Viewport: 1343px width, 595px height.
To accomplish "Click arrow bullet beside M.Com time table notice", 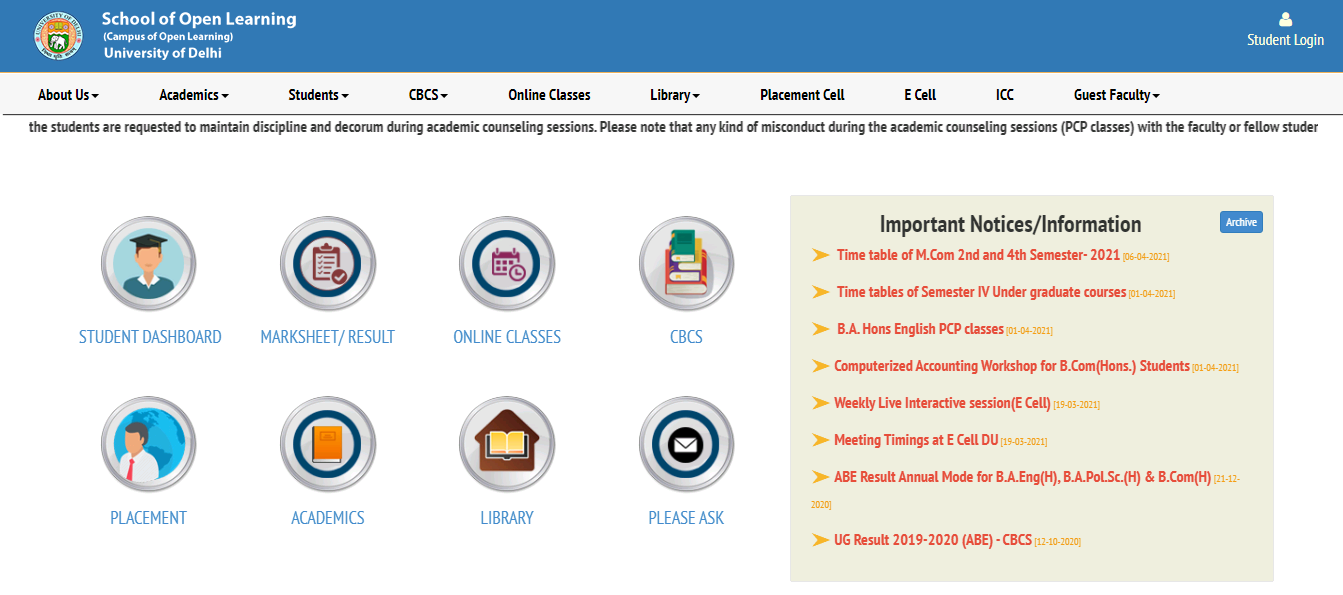I will coord(821,255).
